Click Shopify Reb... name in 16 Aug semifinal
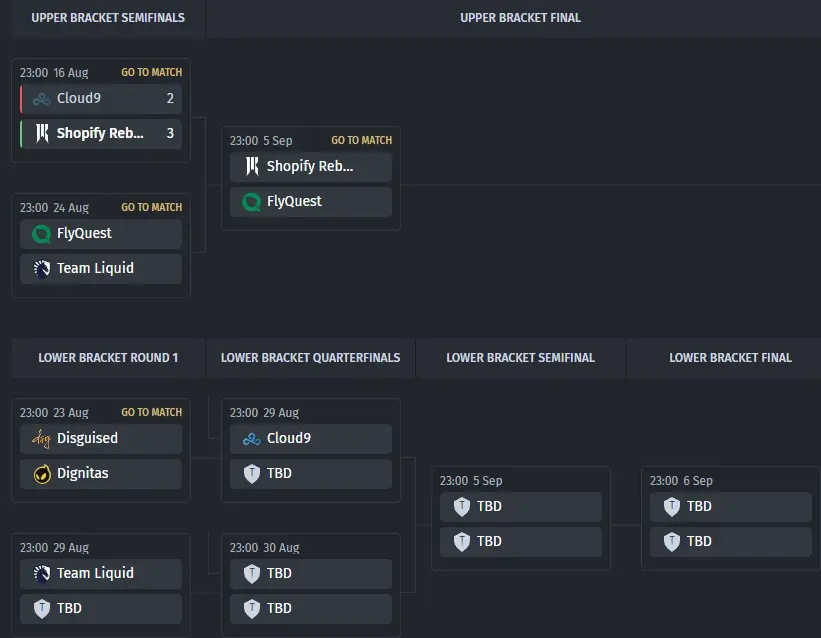The image size is (821, 638). (100, 133)
